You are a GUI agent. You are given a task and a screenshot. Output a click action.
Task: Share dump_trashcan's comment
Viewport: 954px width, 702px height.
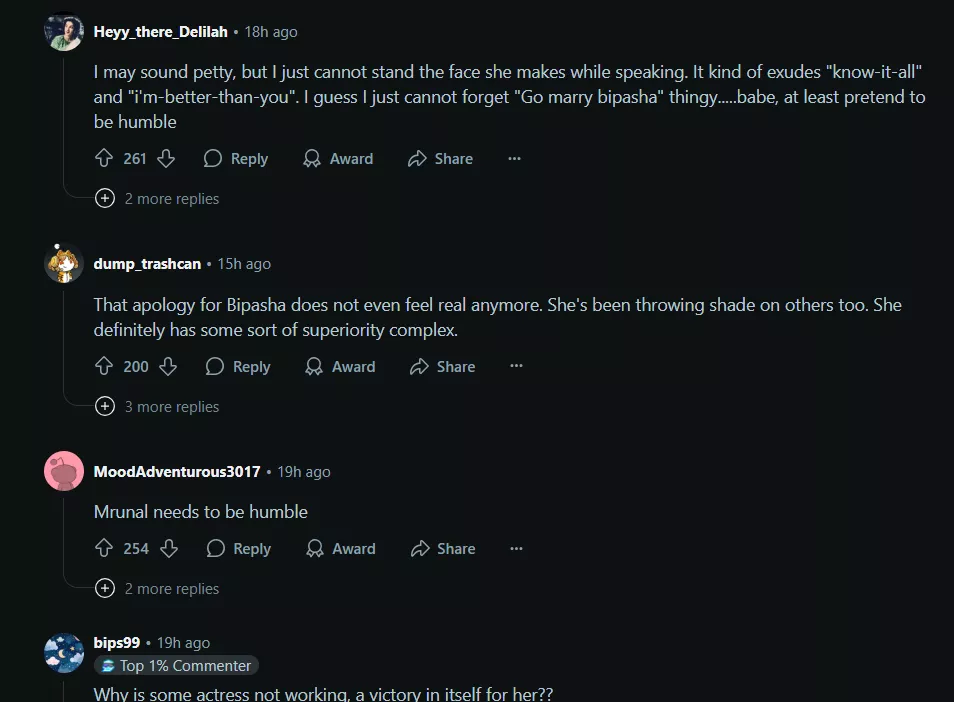[x=442, y=366]
